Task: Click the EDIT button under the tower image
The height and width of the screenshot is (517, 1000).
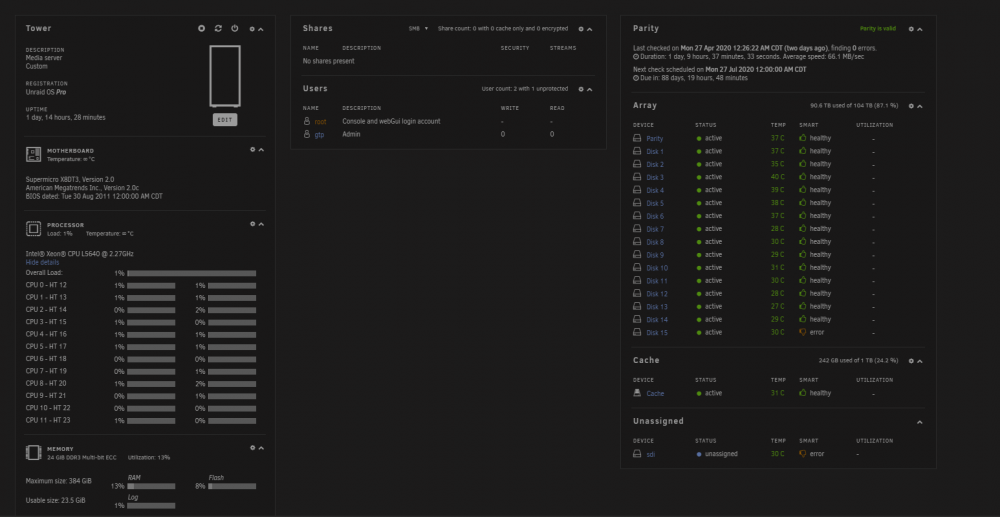Action: 225,120
